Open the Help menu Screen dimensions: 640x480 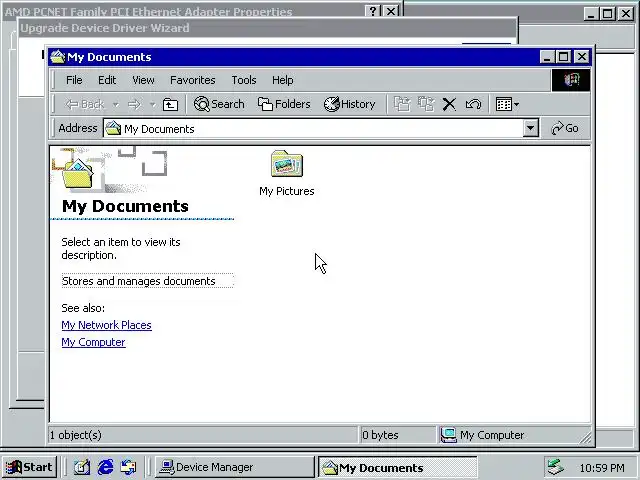[282, 80]
